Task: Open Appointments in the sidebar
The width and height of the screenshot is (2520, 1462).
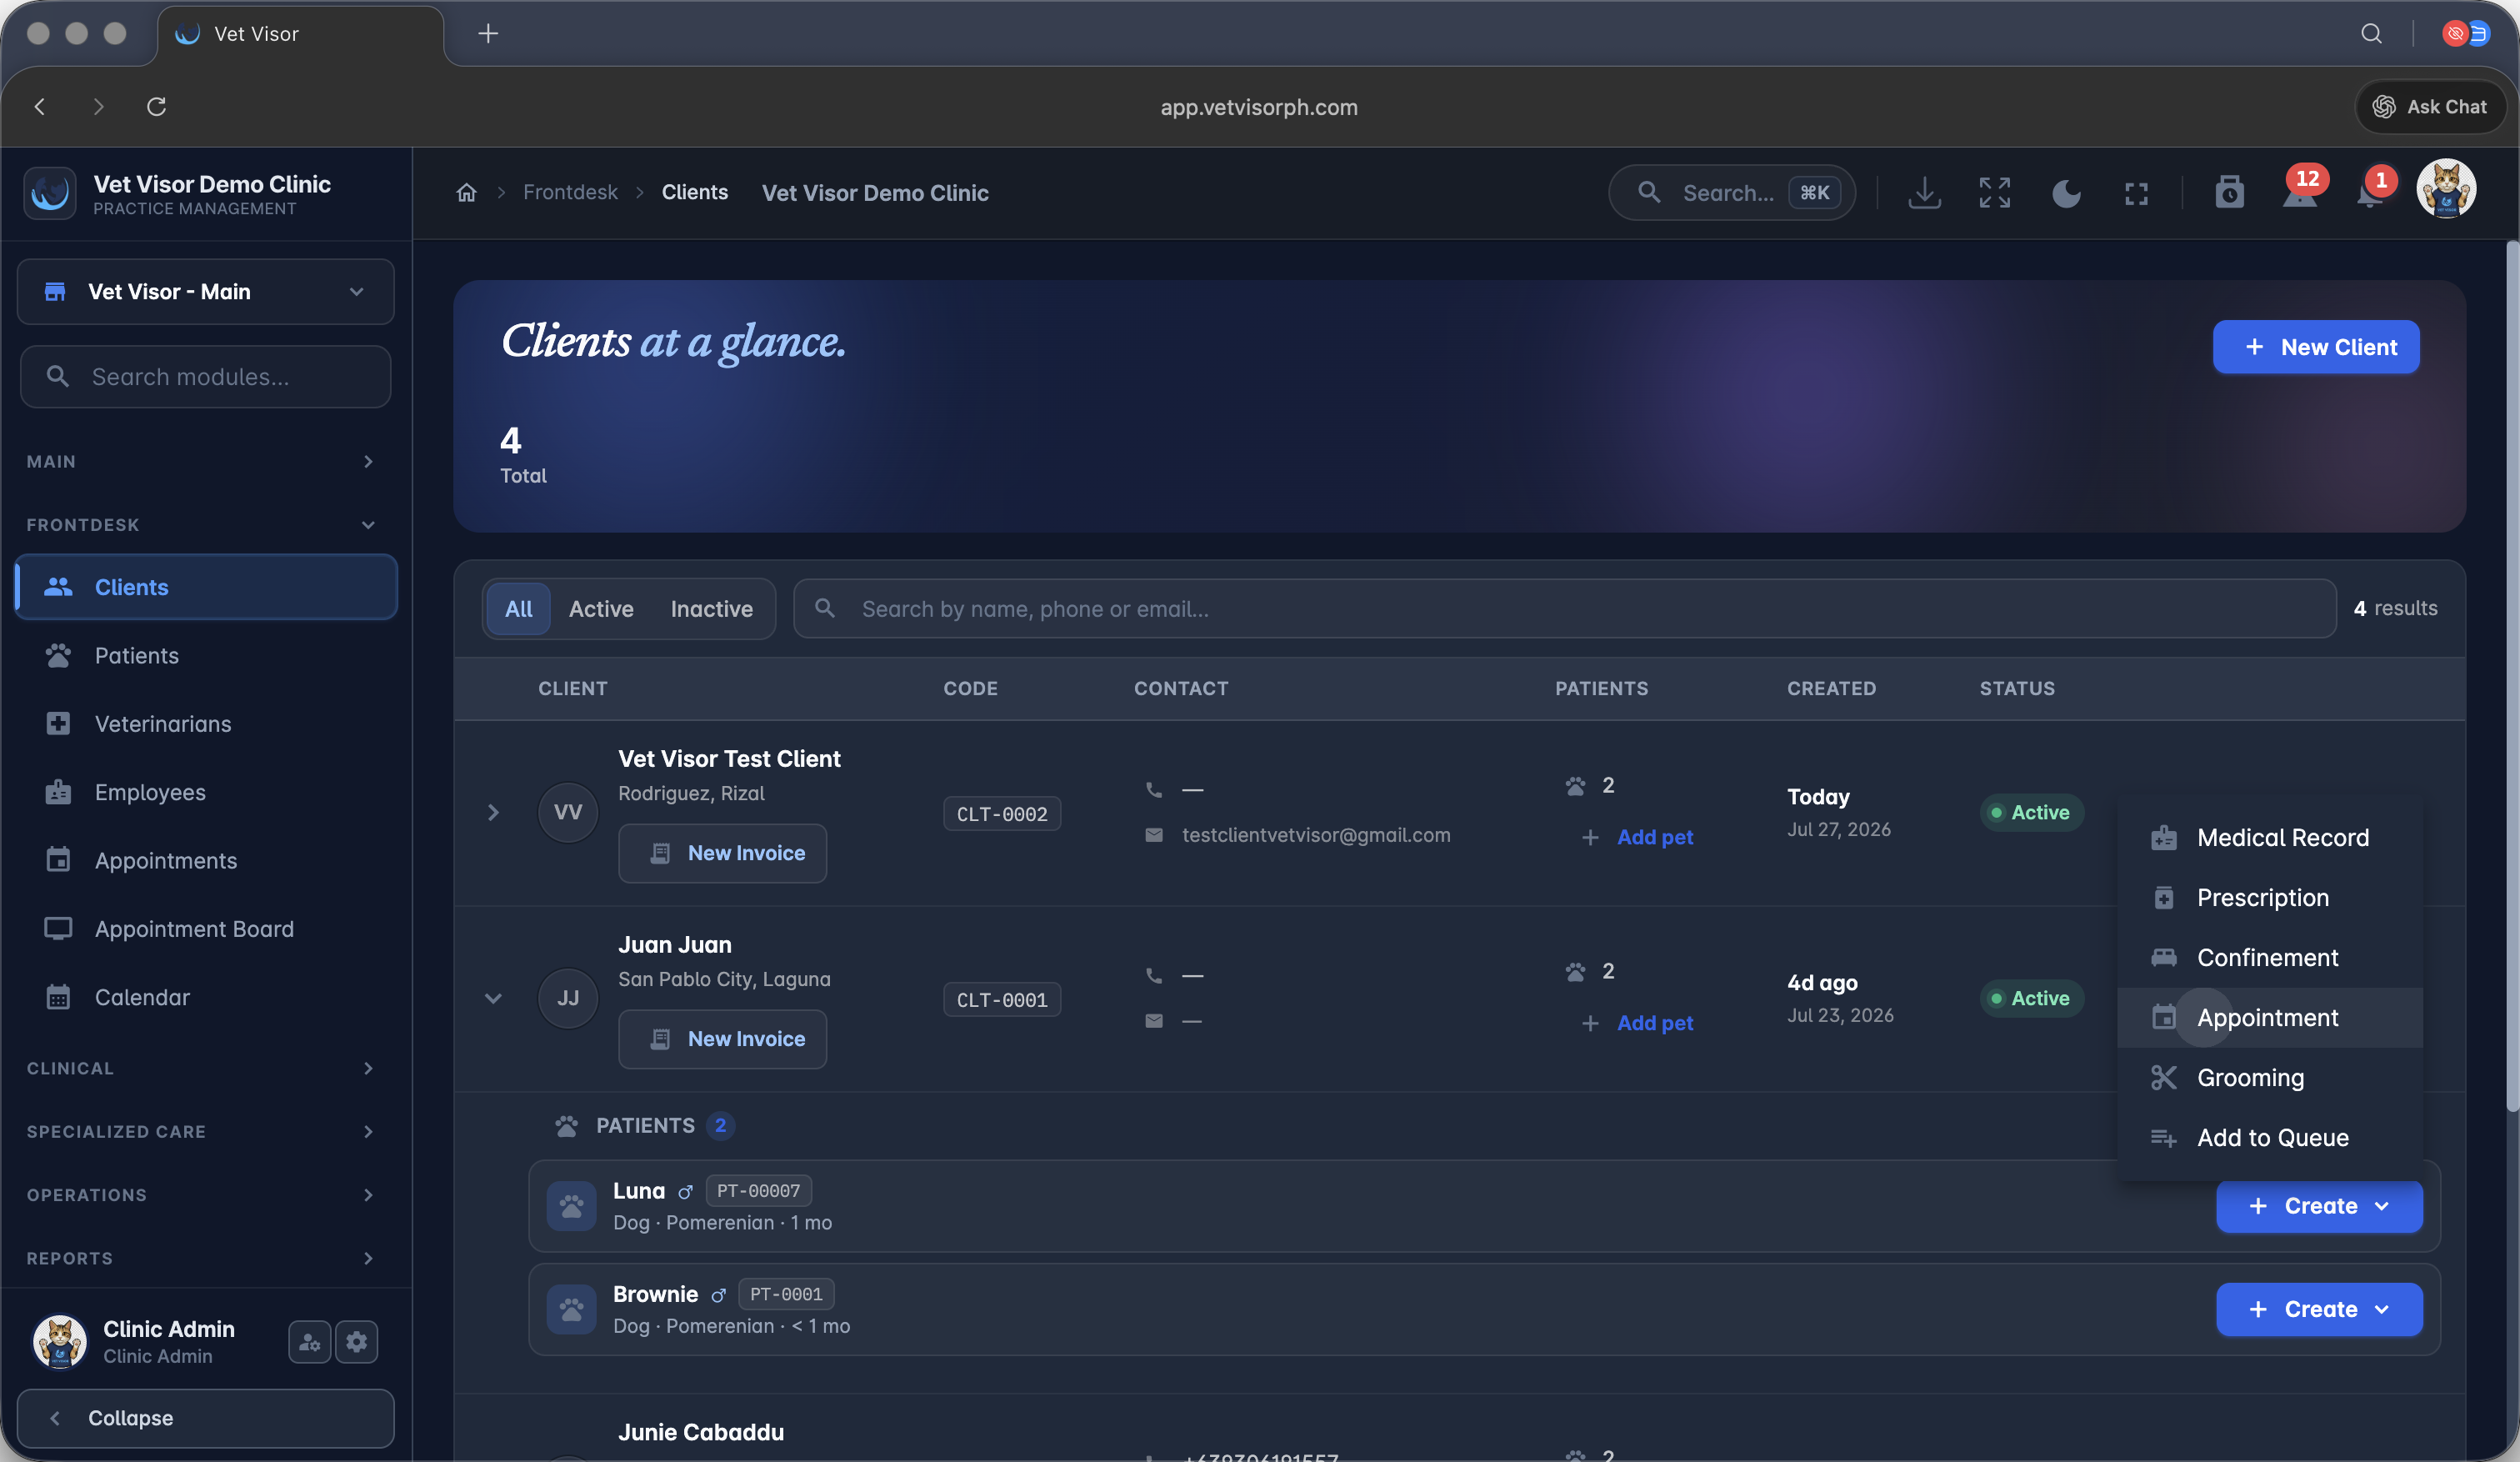Action: [x=206, y=860]
